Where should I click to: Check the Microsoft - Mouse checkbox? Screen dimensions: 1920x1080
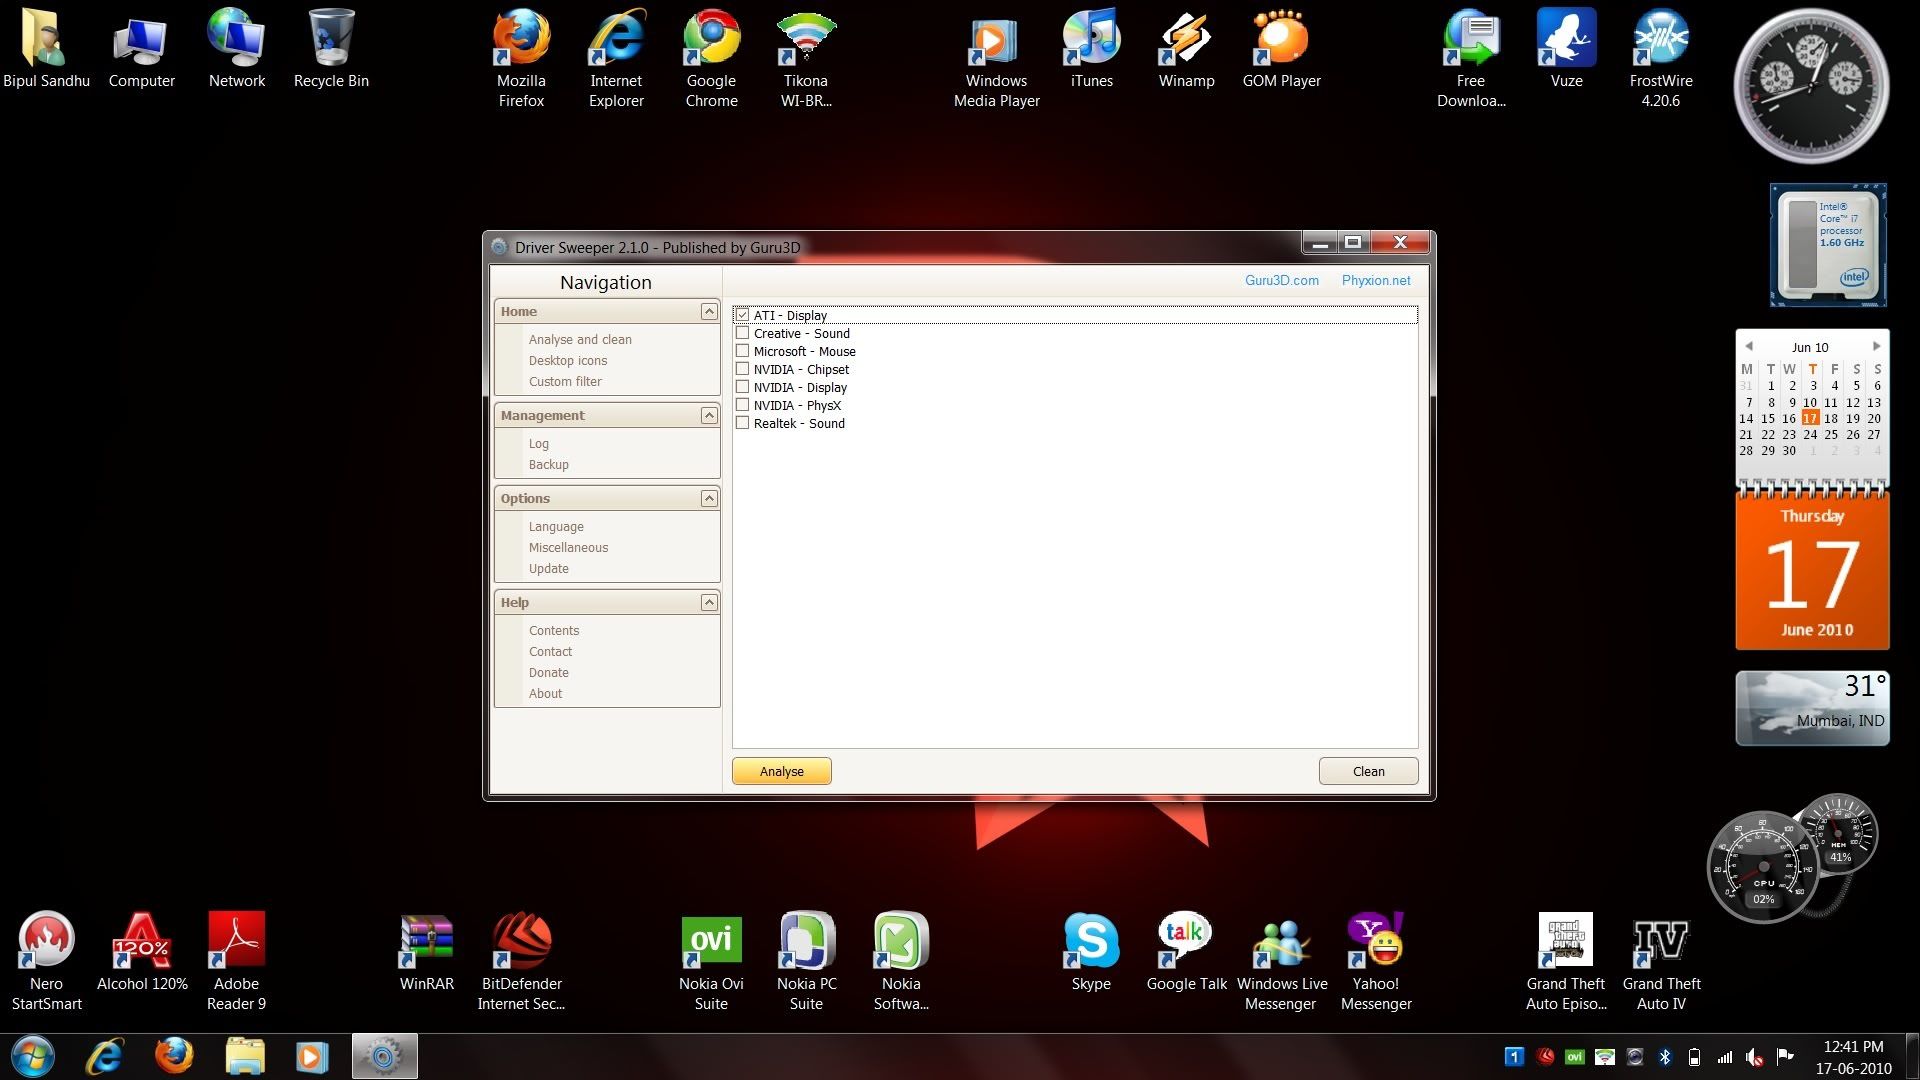[x=742, y=351]
